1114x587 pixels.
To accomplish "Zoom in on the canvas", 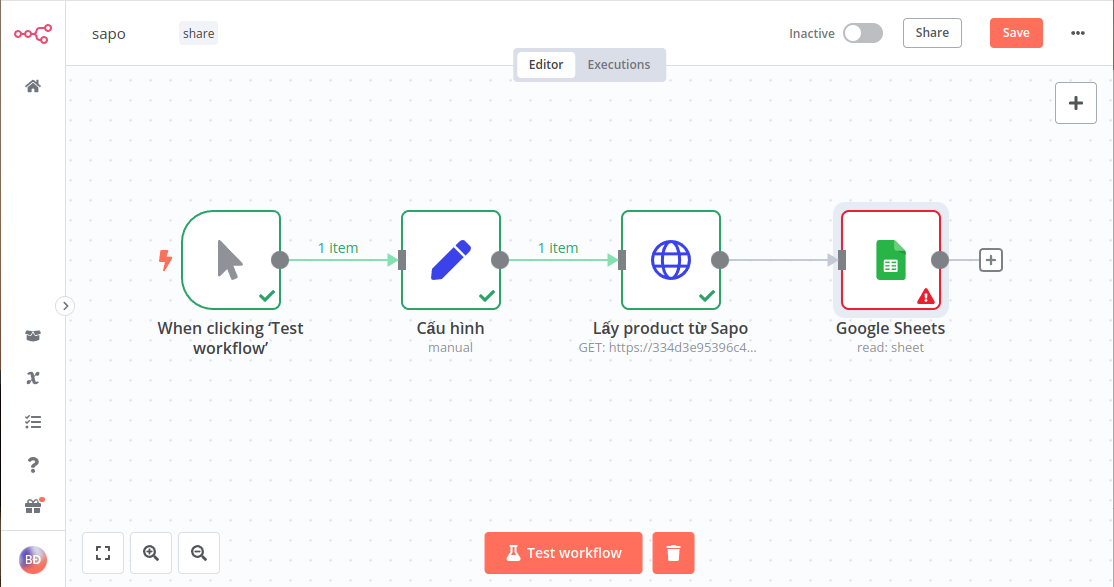I will coord(150,552).
